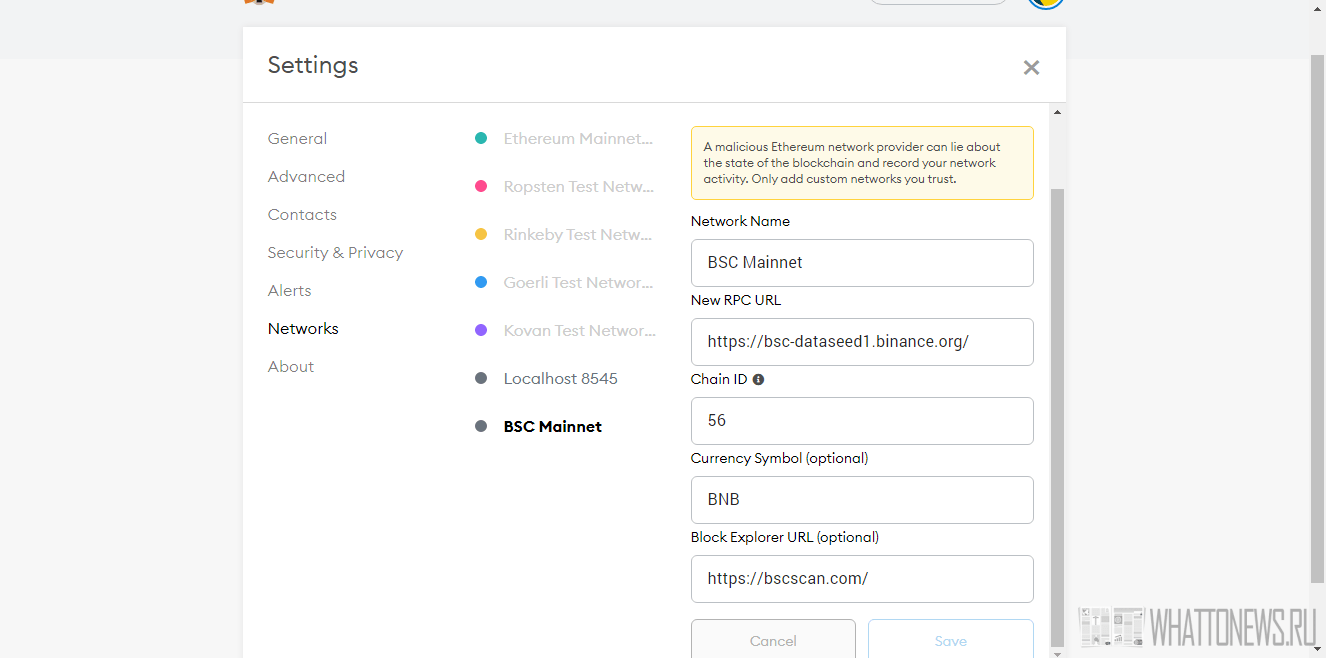
Task: Click the malicious network warning notice
Action: (862, 163)
